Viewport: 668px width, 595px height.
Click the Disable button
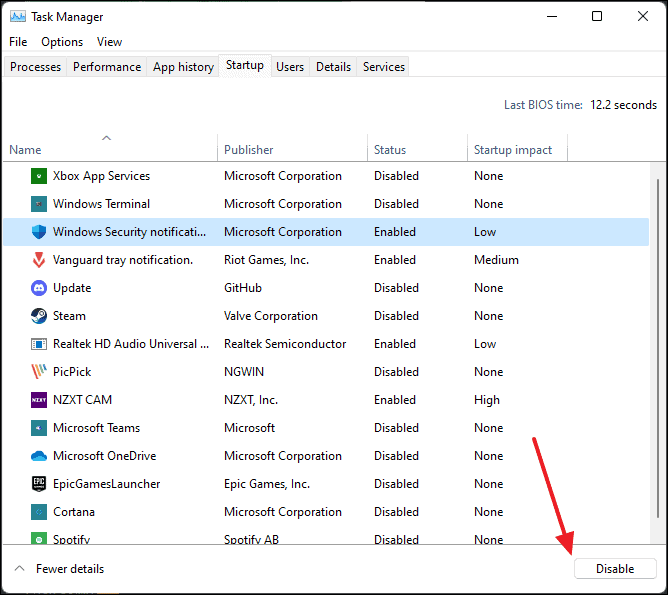point(615,569)
